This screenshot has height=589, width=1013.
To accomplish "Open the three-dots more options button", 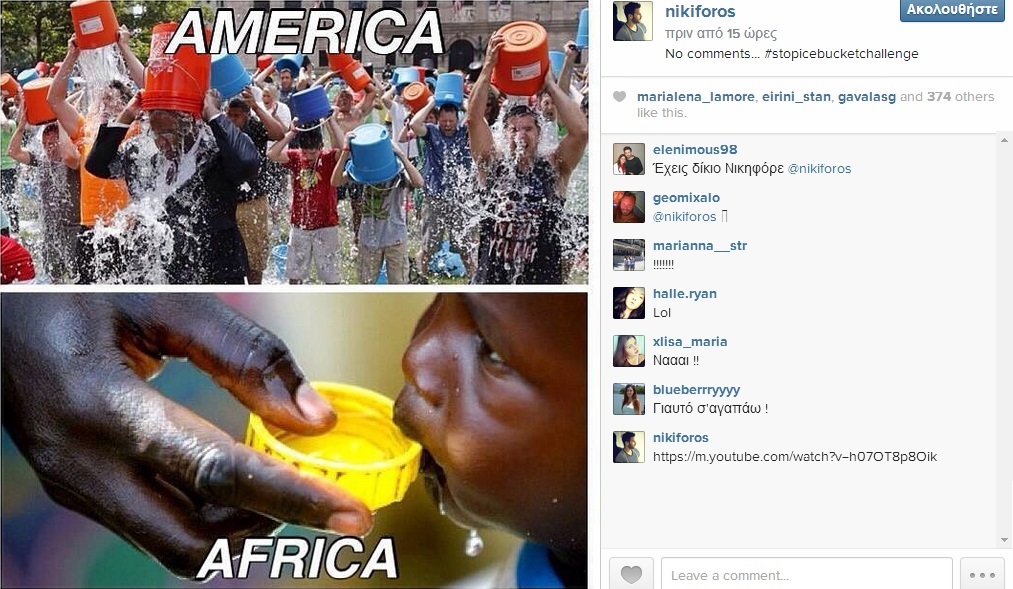I will click(x=982, y=574).
